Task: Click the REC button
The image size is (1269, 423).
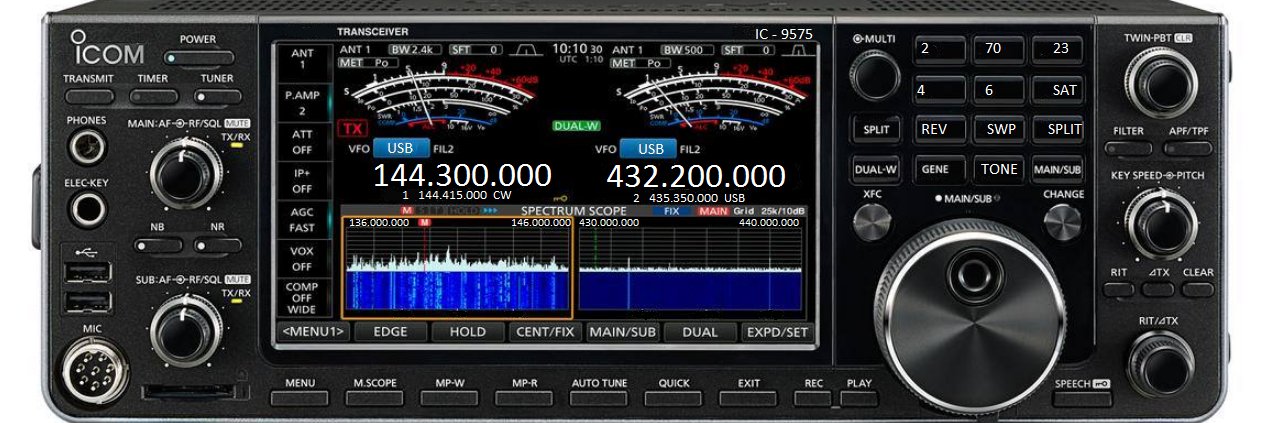Action: tap(813, 397)
